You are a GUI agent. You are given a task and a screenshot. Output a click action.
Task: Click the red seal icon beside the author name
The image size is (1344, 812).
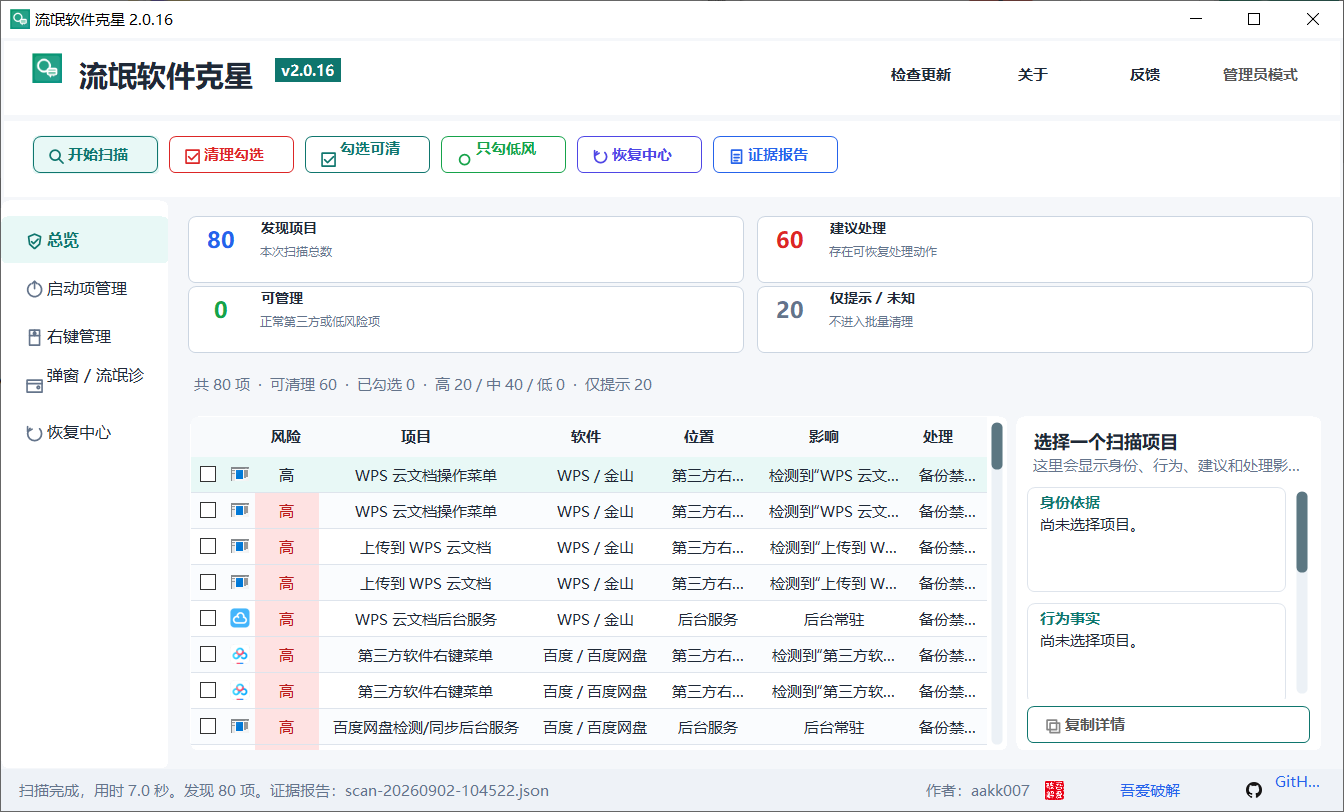pos(1054,790)
